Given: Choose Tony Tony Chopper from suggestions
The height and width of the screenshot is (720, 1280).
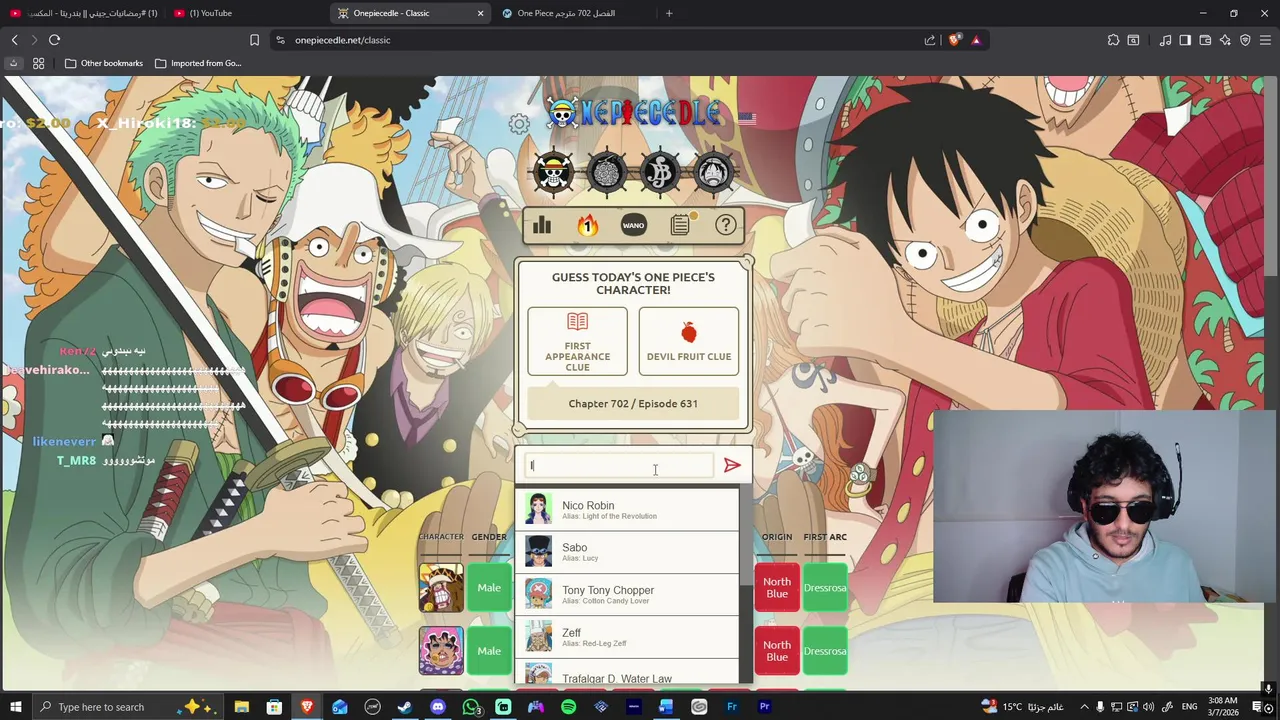Looking at the screenshot, I should [627, 594].
